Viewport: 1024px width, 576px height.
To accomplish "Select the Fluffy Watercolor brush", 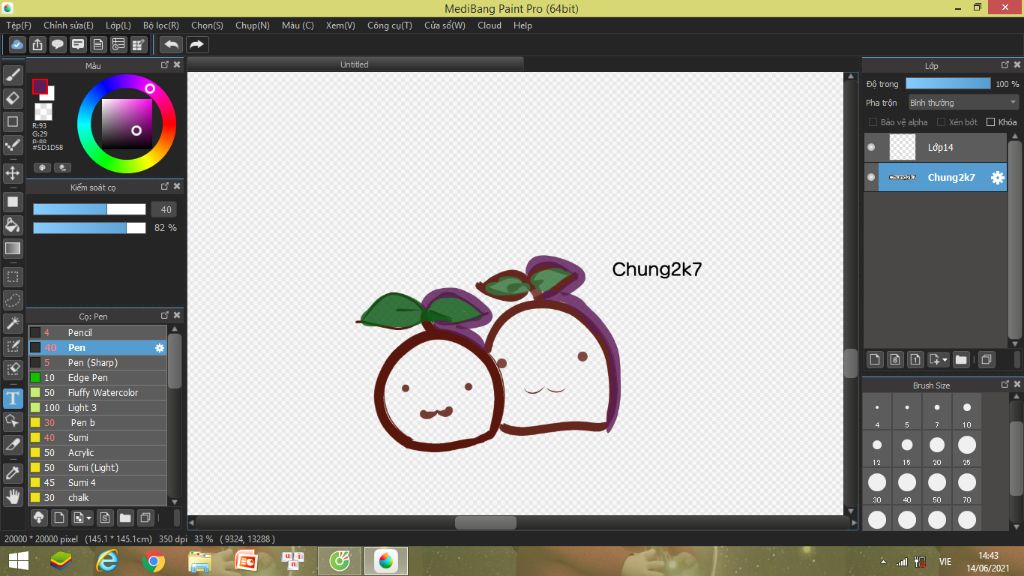I will [x=97, y=392].
